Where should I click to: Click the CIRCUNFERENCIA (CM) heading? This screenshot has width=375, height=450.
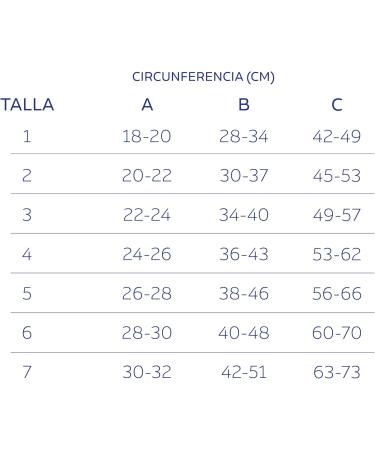[x=203, y=77]
